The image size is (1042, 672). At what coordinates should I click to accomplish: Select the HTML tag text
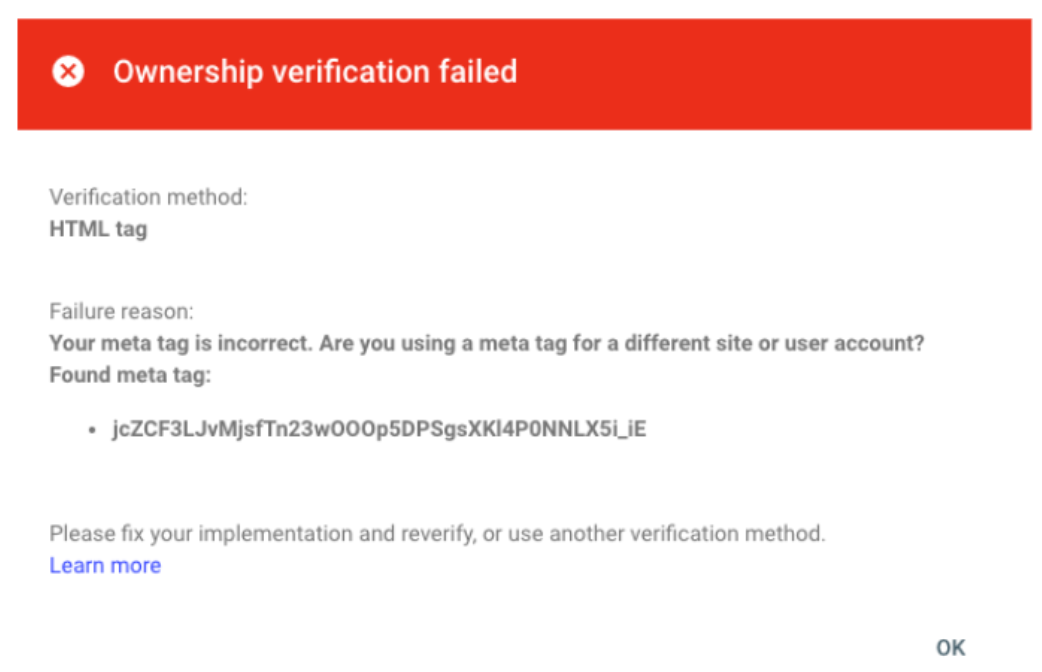coord(98,229)
